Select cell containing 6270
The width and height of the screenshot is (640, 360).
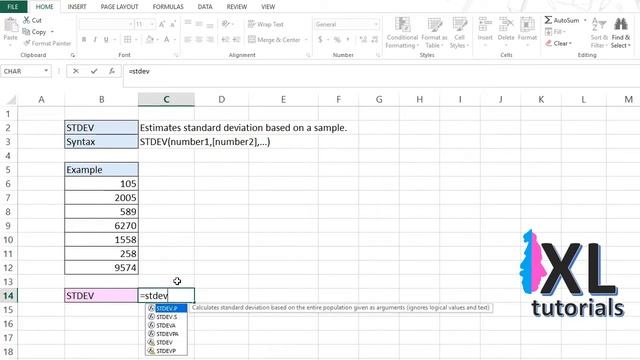click(x=102, y=226)
